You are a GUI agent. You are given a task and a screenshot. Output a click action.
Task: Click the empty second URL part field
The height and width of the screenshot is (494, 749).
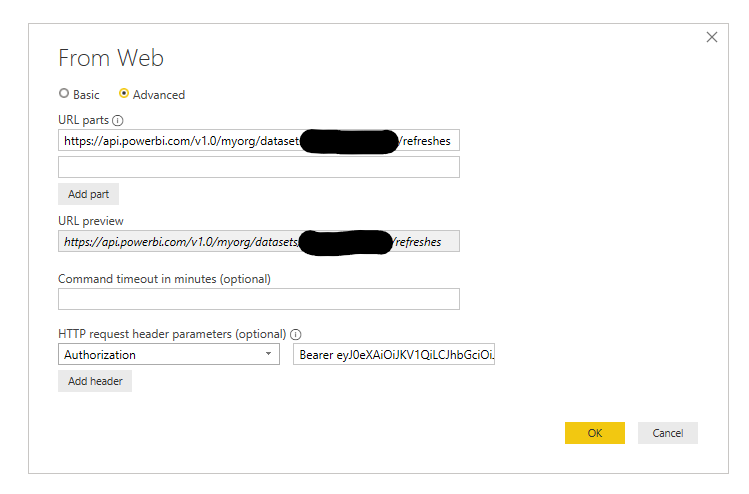[x=259, y=167]
